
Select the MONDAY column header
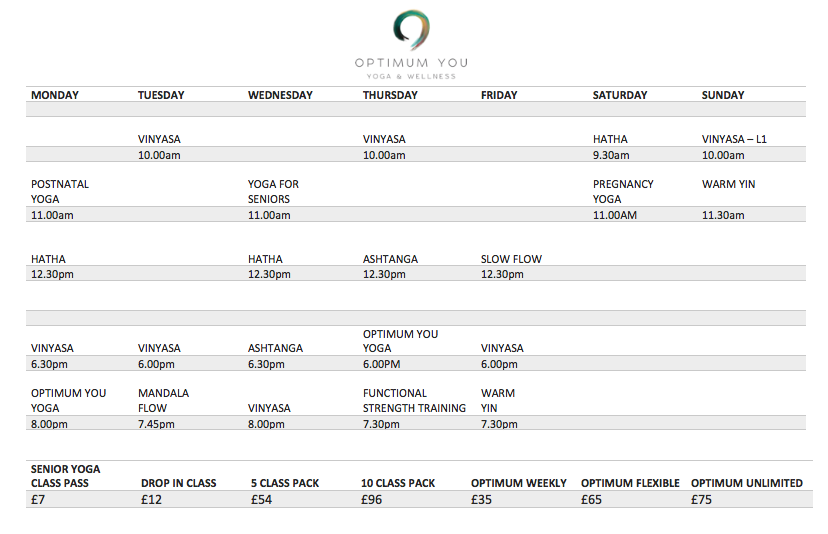point(55,96)
